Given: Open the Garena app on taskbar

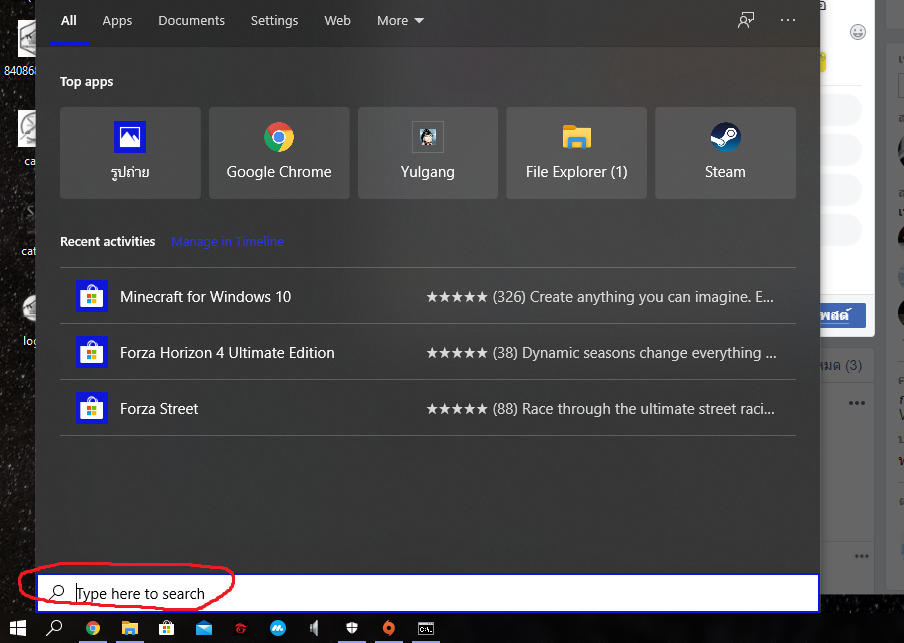Looking at the screenshot, I should (241, 628).
